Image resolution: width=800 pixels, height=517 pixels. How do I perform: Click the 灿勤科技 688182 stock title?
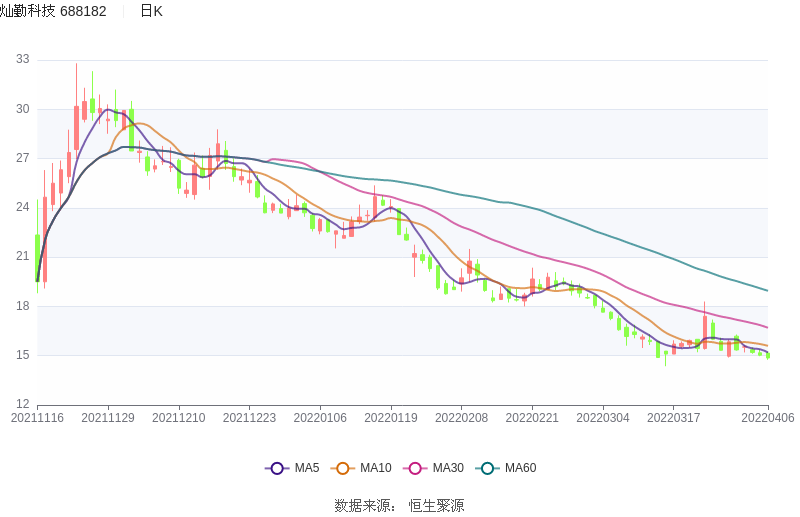[53, 11]
